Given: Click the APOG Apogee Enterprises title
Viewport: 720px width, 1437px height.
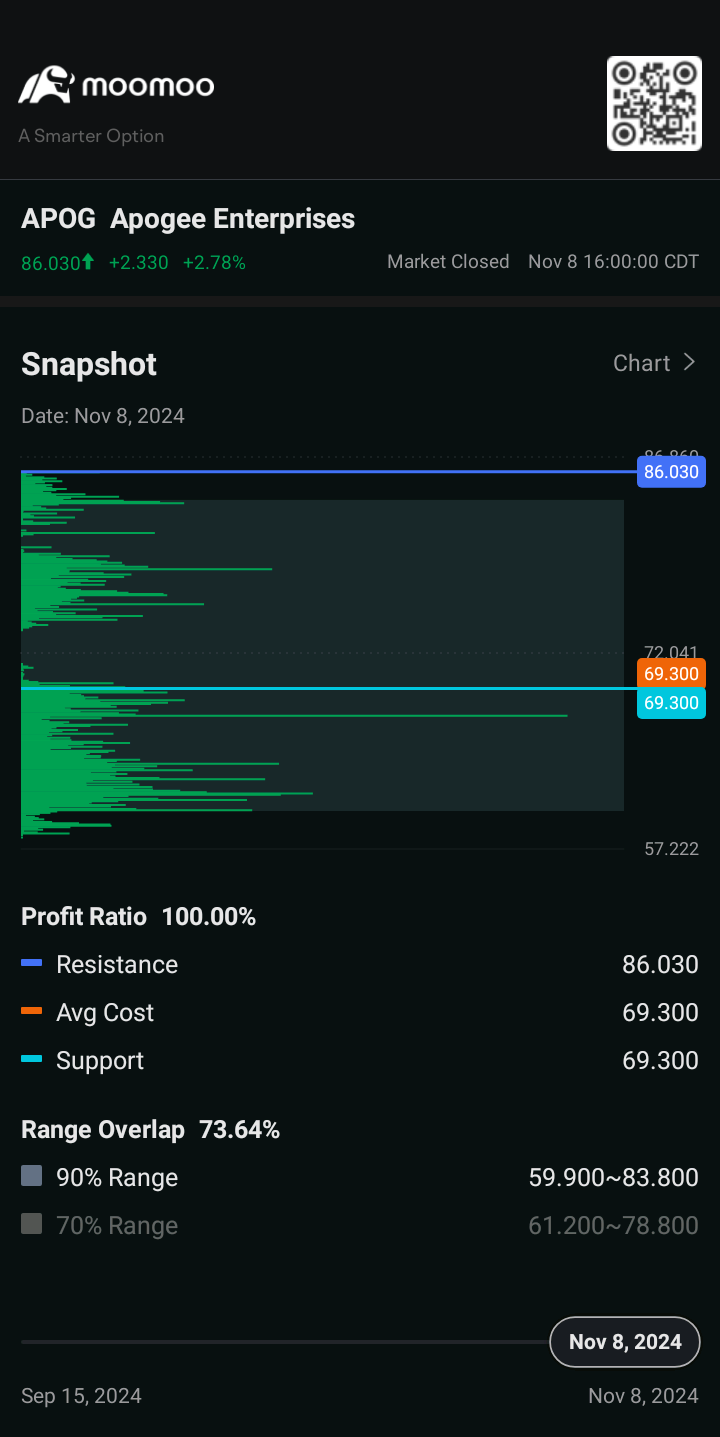Looking at the screenshot, I should 188,219.
